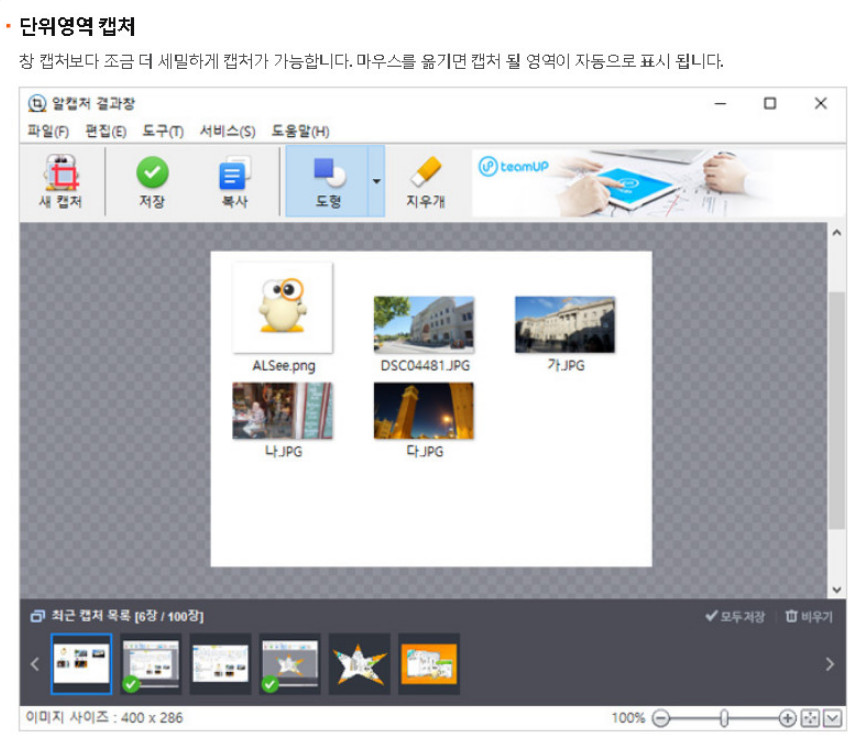Show previous captures with left arrow
The width and height of the screenshot is (862, 749).
click(35, 664)
